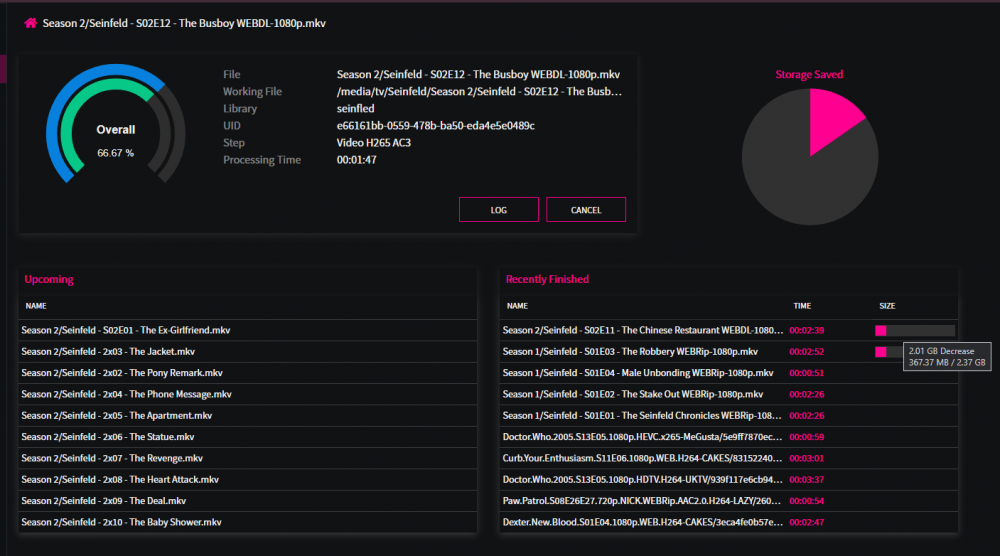
Task: Click the Storage Saved pie chart
Action: pos(809,156)
